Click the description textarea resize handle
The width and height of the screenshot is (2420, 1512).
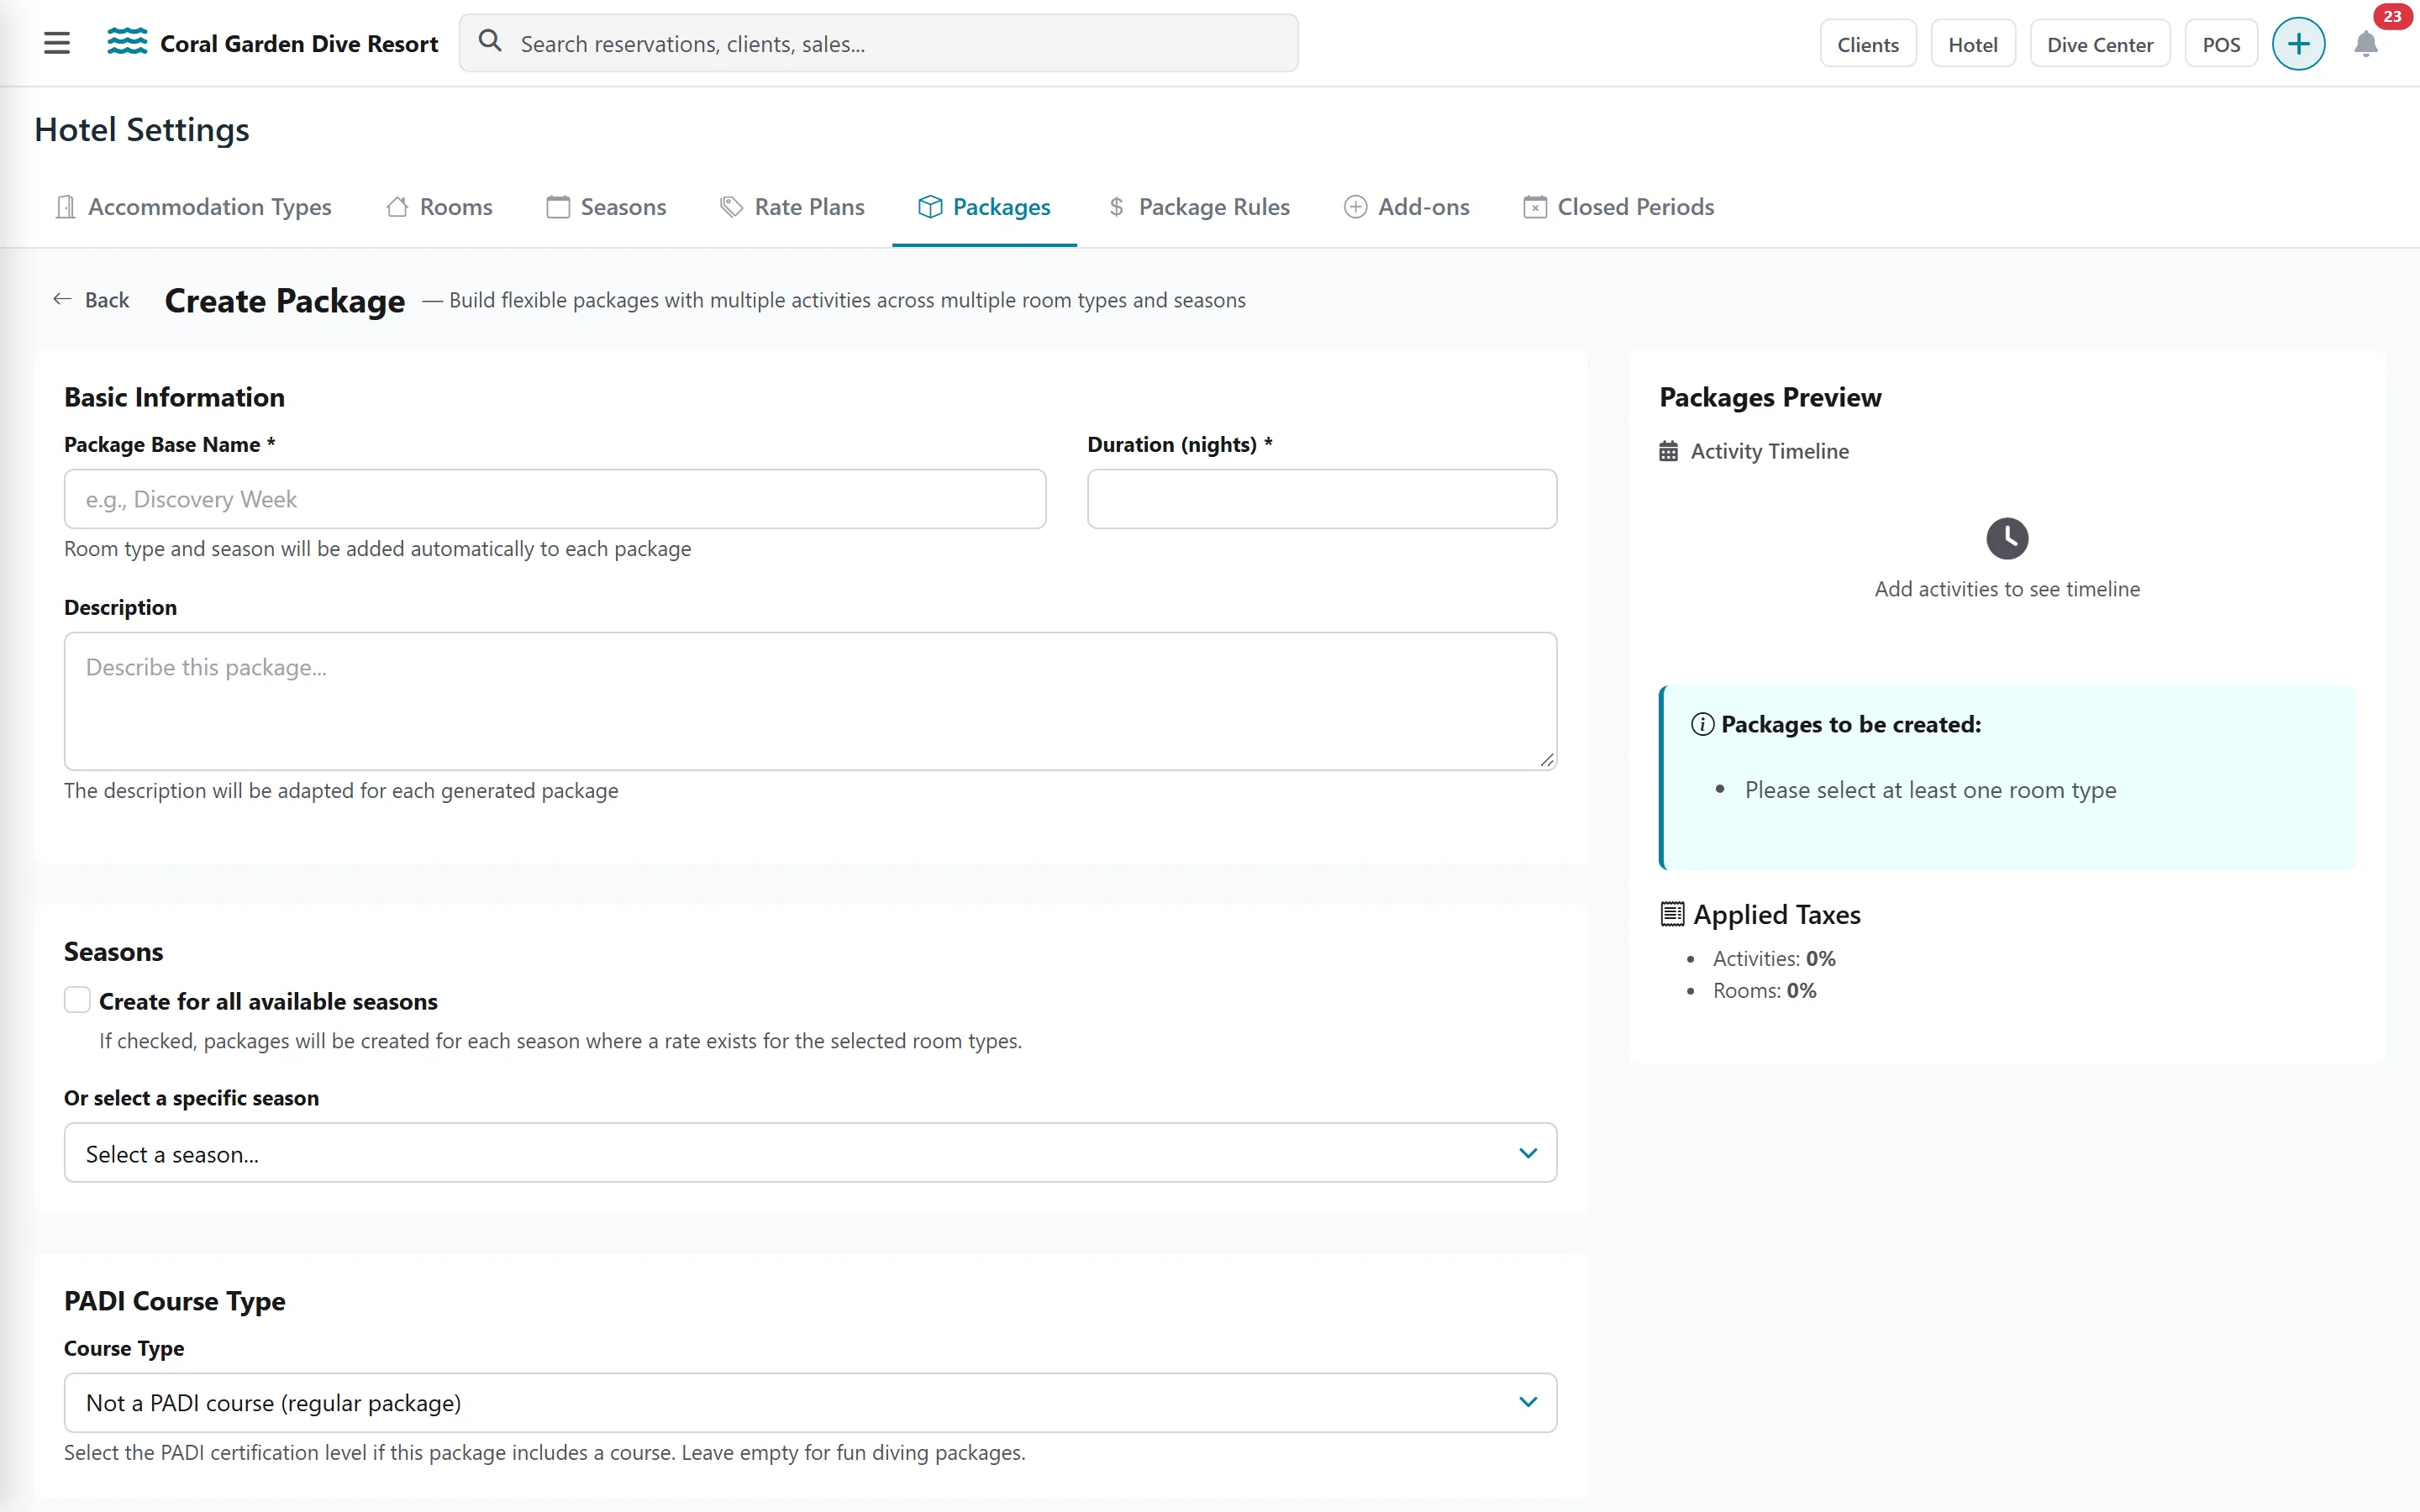tap(1546, 760)
